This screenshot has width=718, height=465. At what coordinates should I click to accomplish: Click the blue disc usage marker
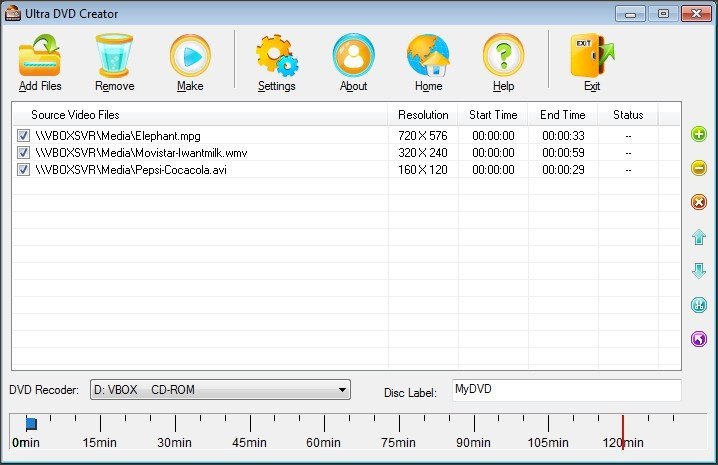[31, 424]
